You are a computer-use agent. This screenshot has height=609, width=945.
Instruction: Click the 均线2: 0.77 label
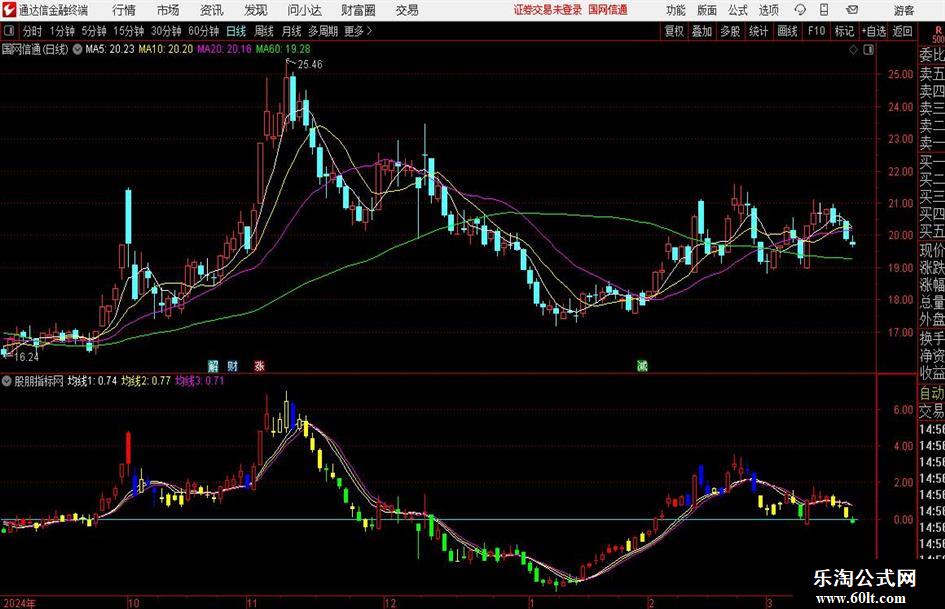(x=146, y=381)
